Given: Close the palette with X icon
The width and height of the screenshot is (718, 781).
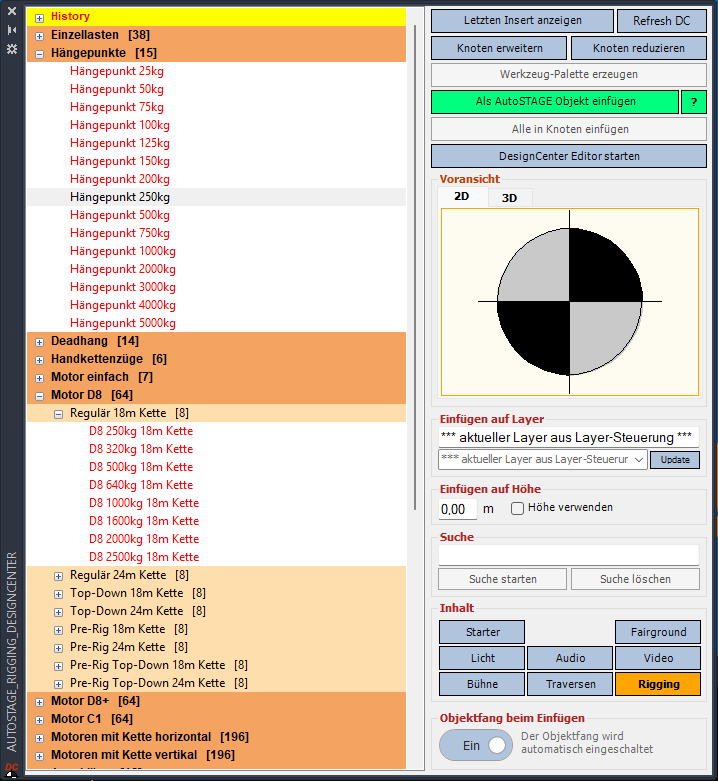Looking at the screenshot, I should [12, 14].
